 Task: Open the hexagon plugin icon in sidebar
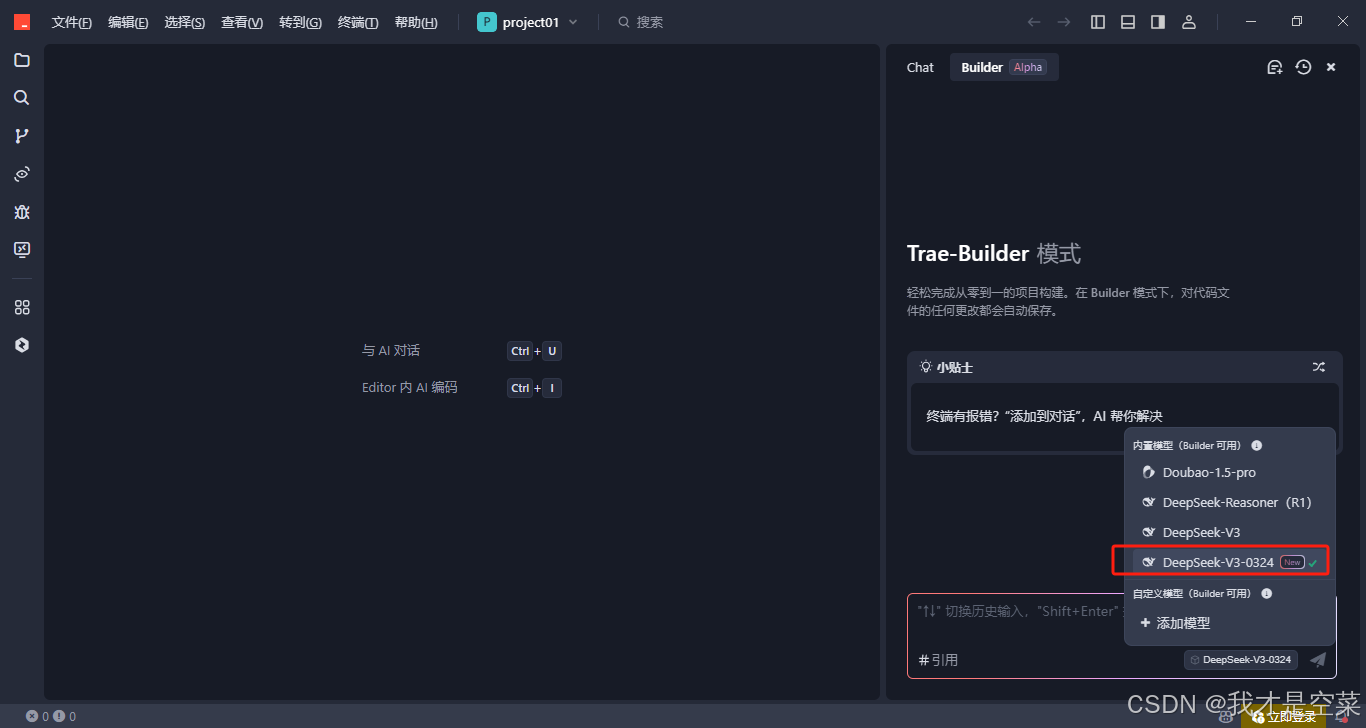click(22, 345)
